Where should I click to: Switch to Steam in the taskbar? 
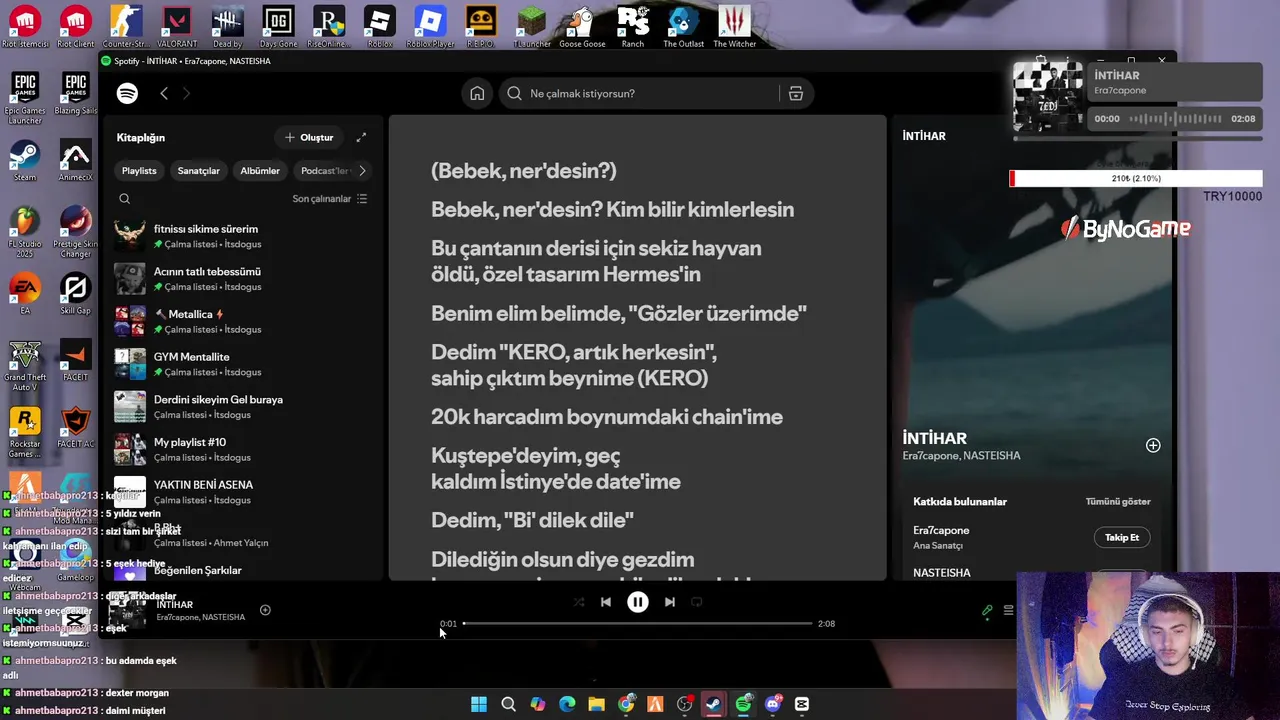(x=714, y=704)
